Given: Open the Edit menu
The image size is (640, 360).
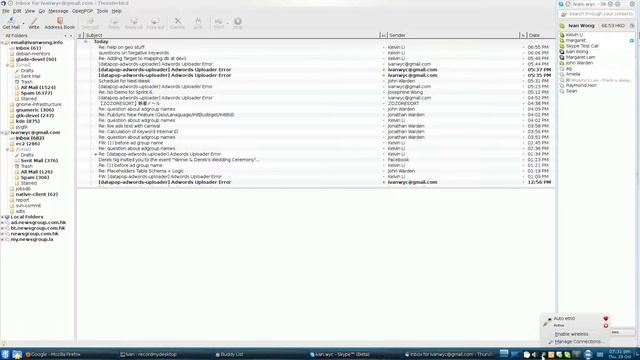Looking at the screenshot, I should pos(17,11).
